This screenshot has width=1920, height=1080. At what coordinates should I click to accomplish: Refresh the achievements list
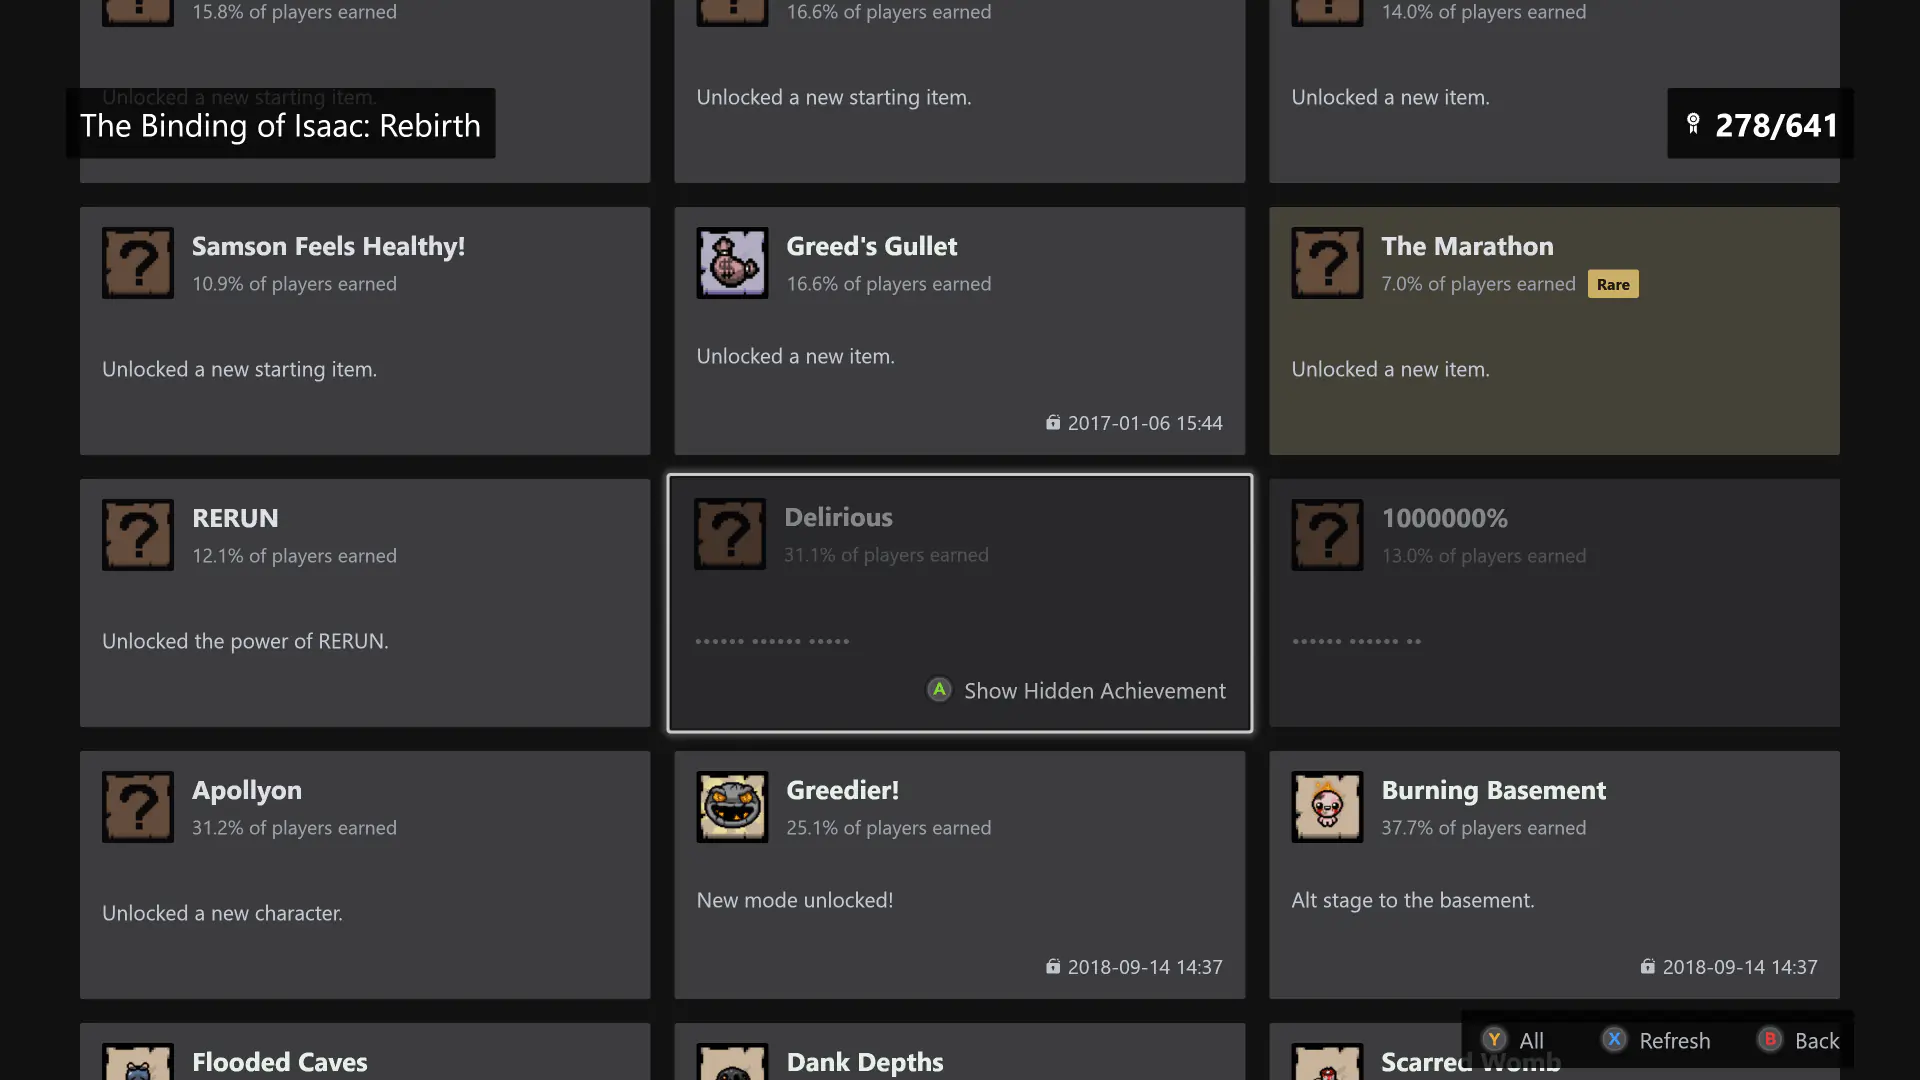point(1656,1041)
